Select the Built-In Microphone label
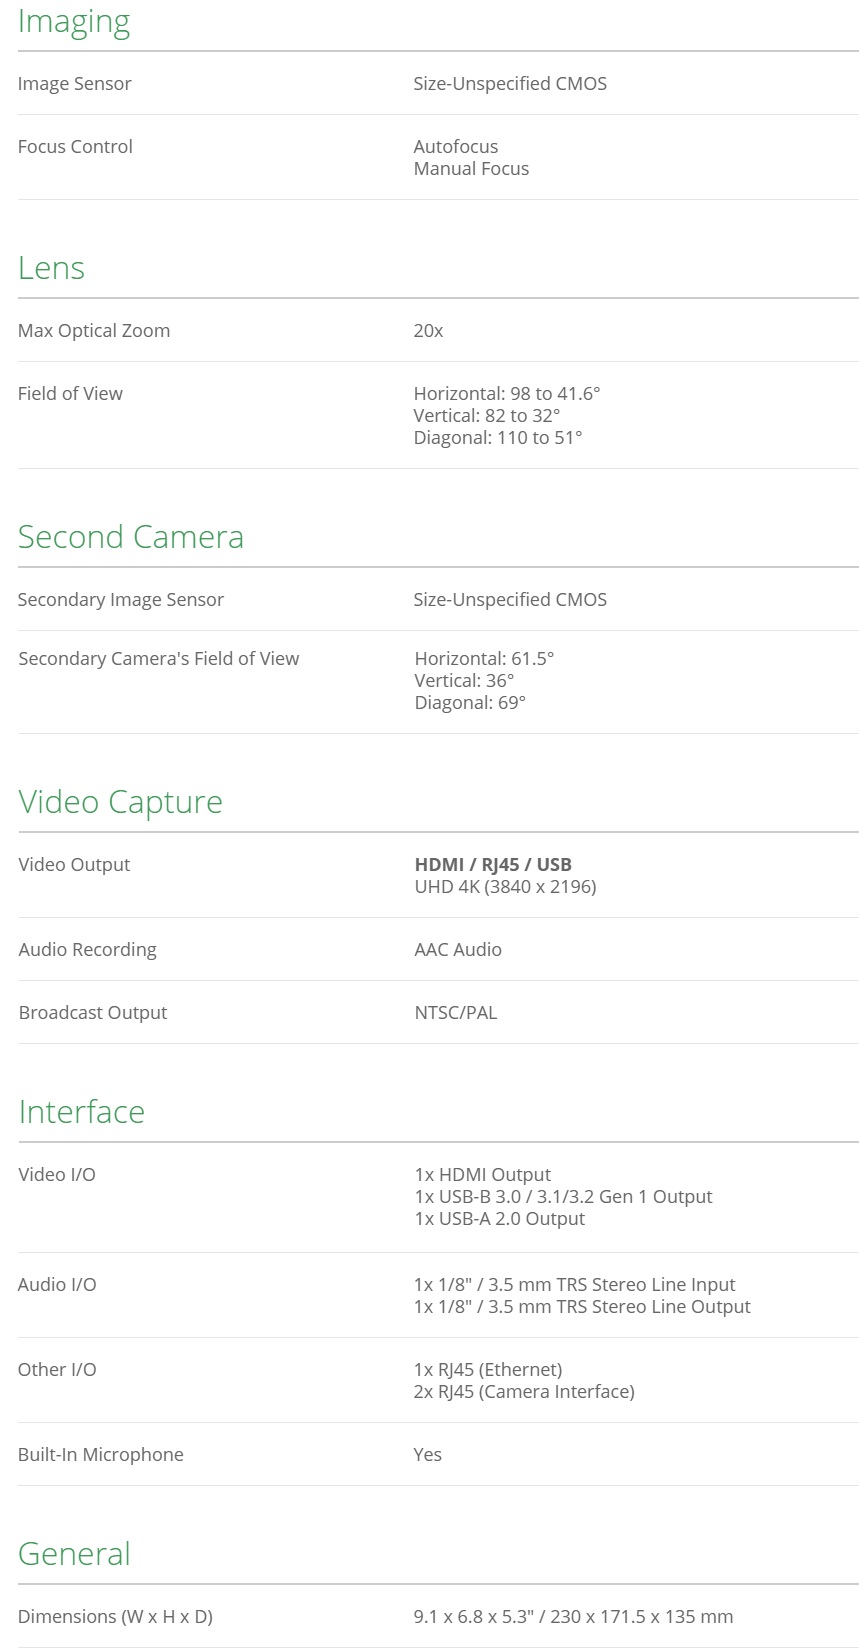This screenshot has width=859, height=1648. click(101, 1455)
